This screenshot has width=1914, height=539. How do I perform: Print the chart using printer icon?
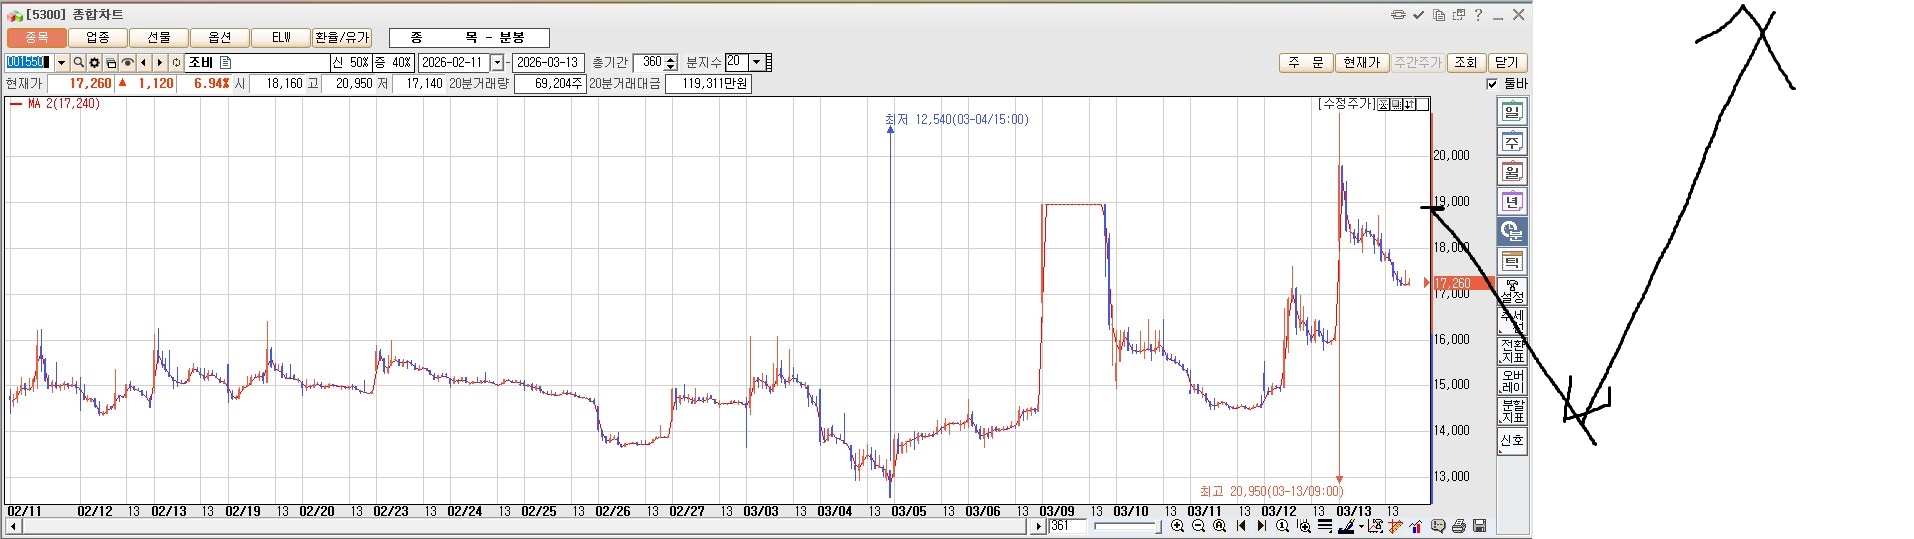click(1458, 526)
